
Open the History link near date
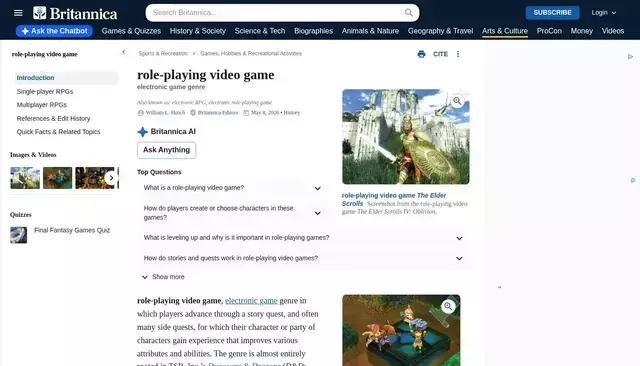point(291,113)
